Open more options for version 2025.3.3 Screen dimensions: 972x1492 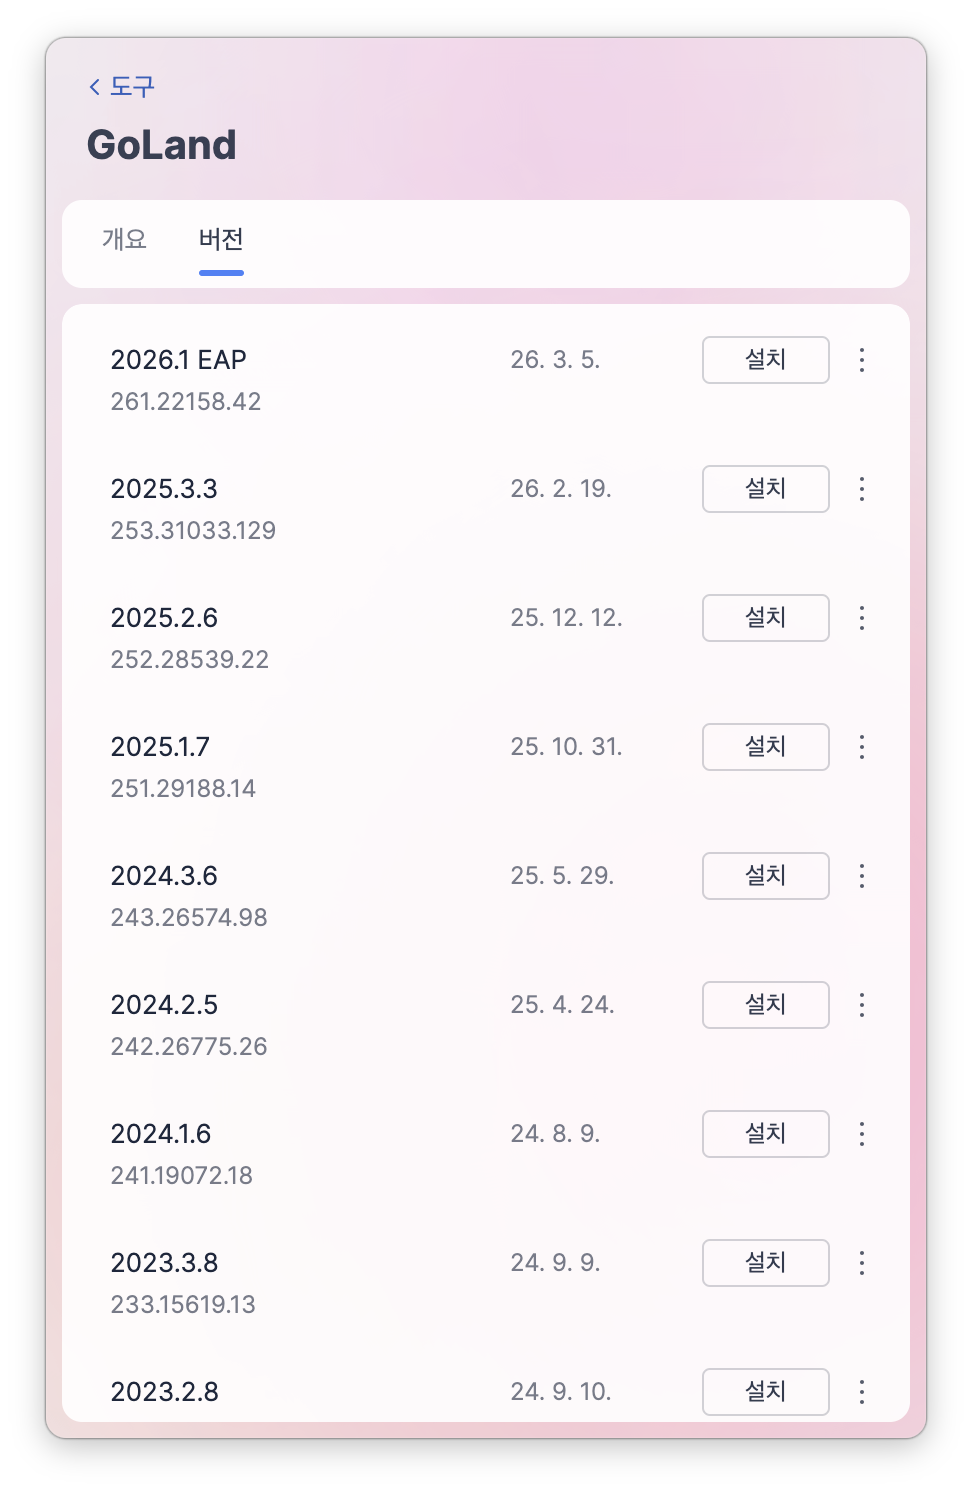coord(861,489)
